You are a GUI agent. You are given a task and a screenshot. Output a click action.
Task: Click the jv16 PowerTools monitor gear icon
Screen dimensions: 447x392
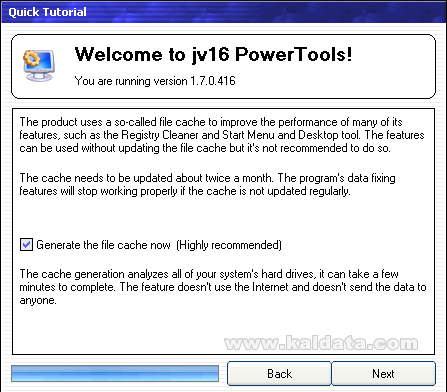click(x=38, y=66)
